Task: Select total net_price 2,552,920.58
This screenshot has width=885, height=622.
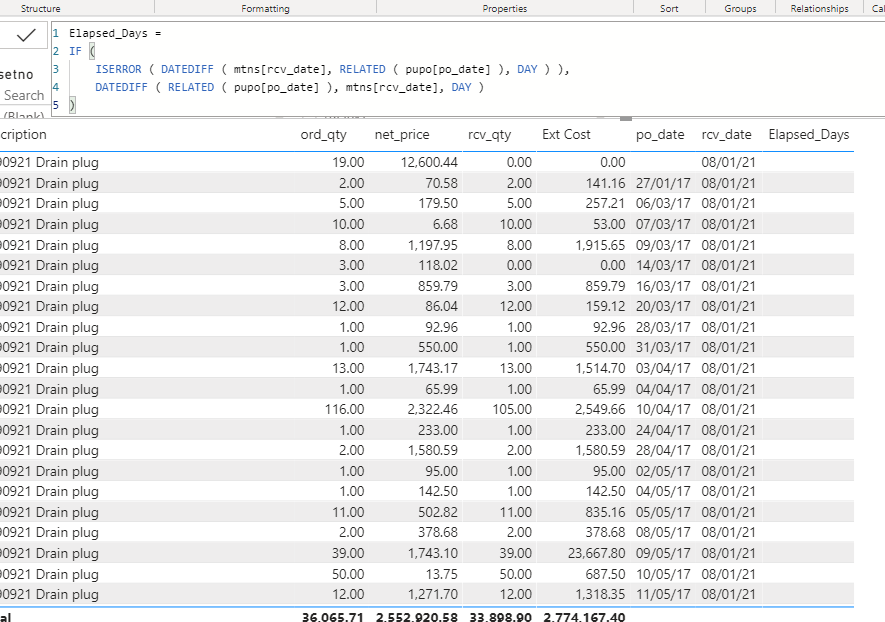Action: coord(417,617)
